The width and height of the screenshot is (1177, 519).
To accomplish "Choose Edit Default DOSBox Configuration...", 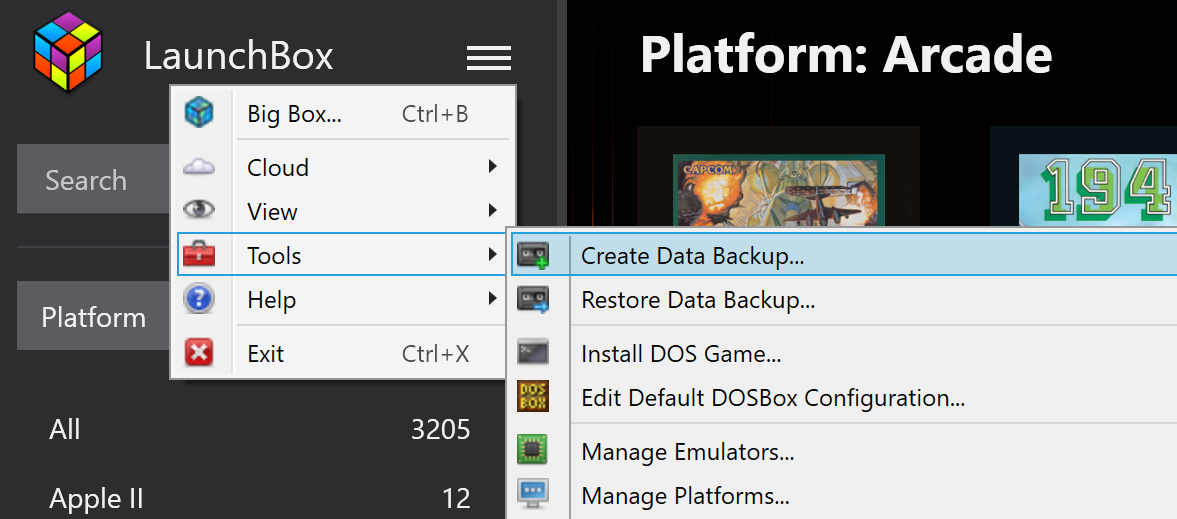I will pyautogui.click(x=844, y=397).
